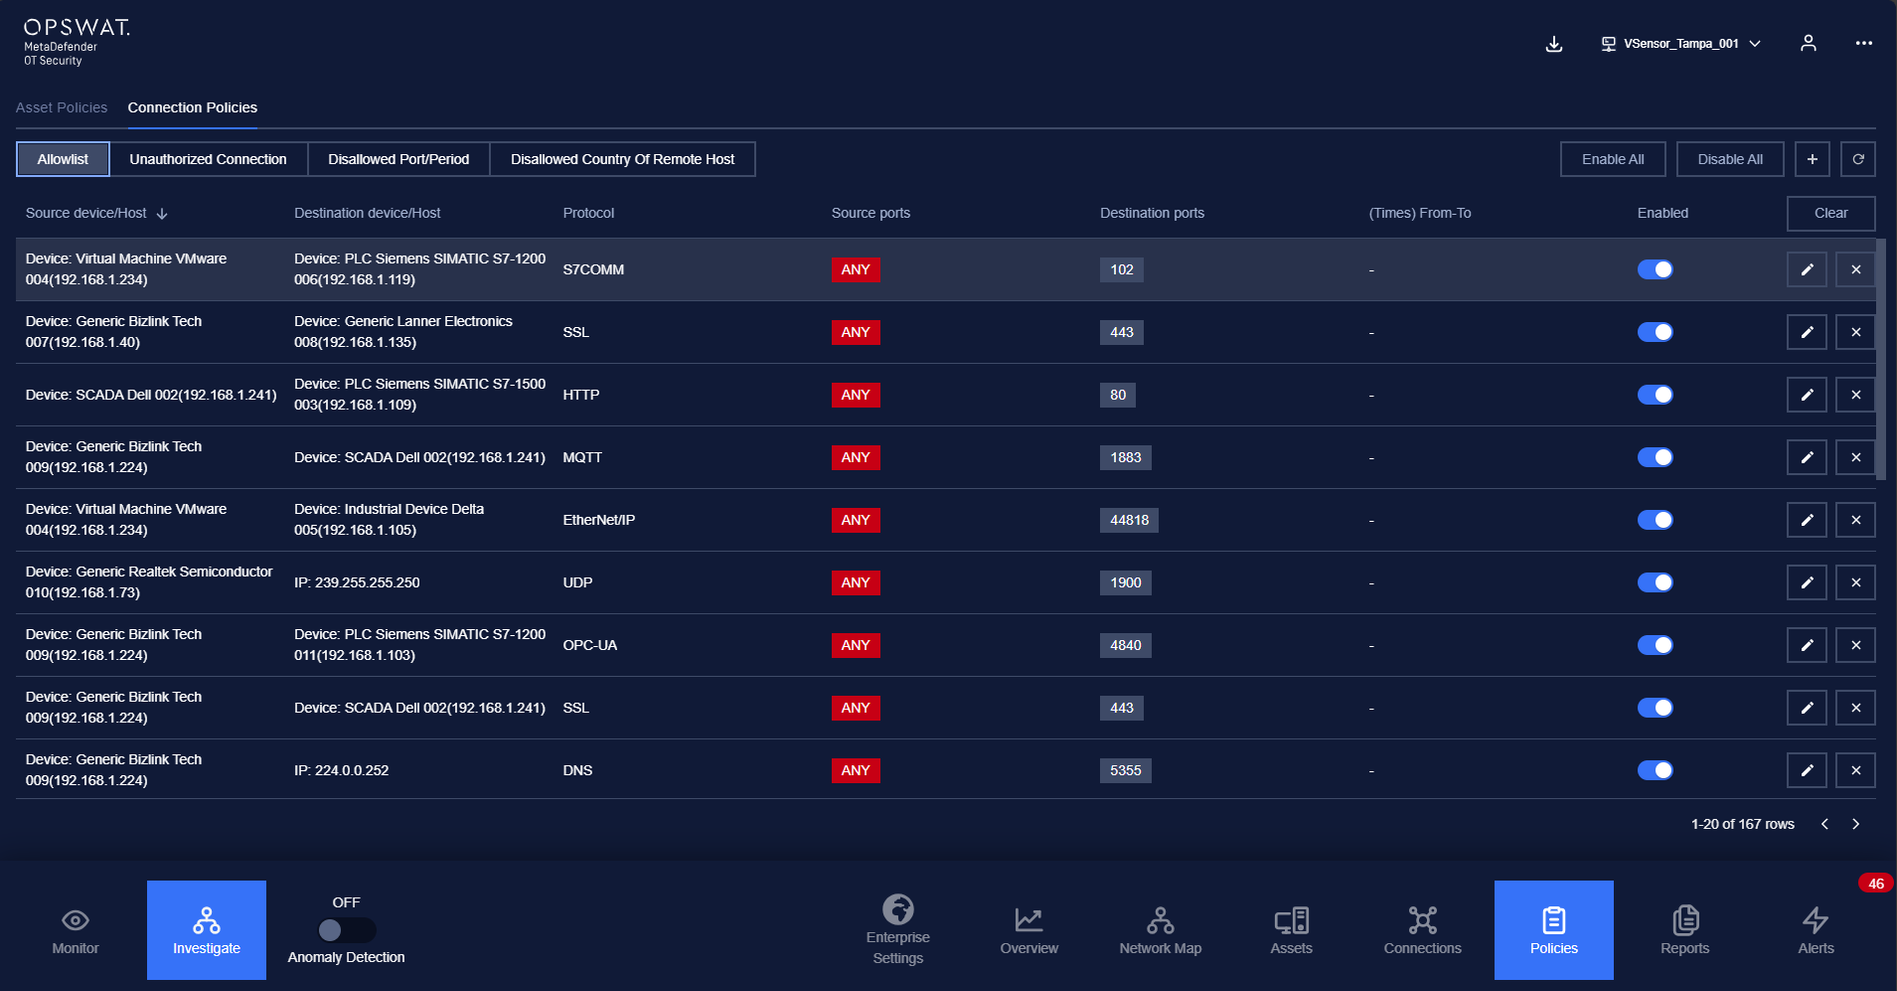Viewport: 1897px width, 991px height.
Task: Click destination port 1883 tag
Action: tap(1126, 457)
